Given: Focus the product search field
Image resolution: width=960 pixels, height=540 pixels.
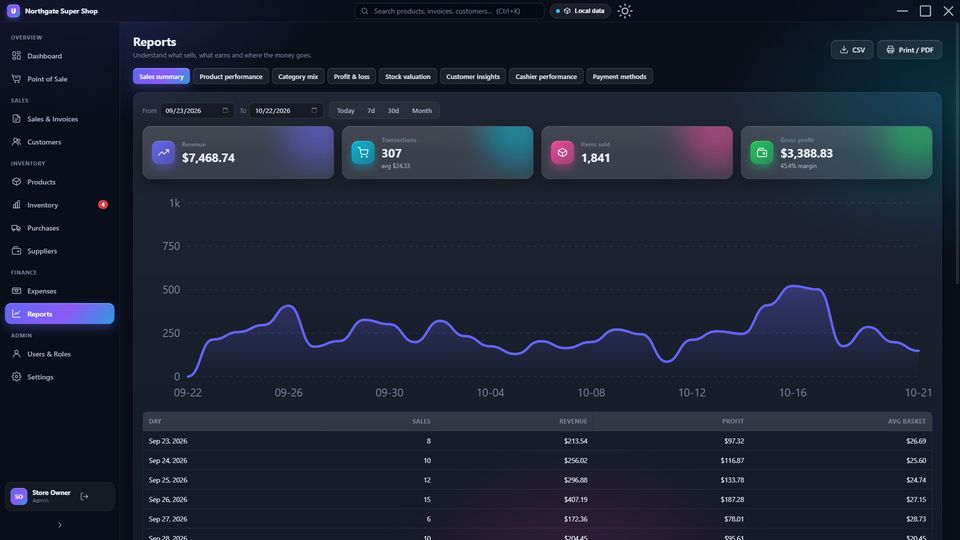Looking at the screenshot, I should (449, 11).
